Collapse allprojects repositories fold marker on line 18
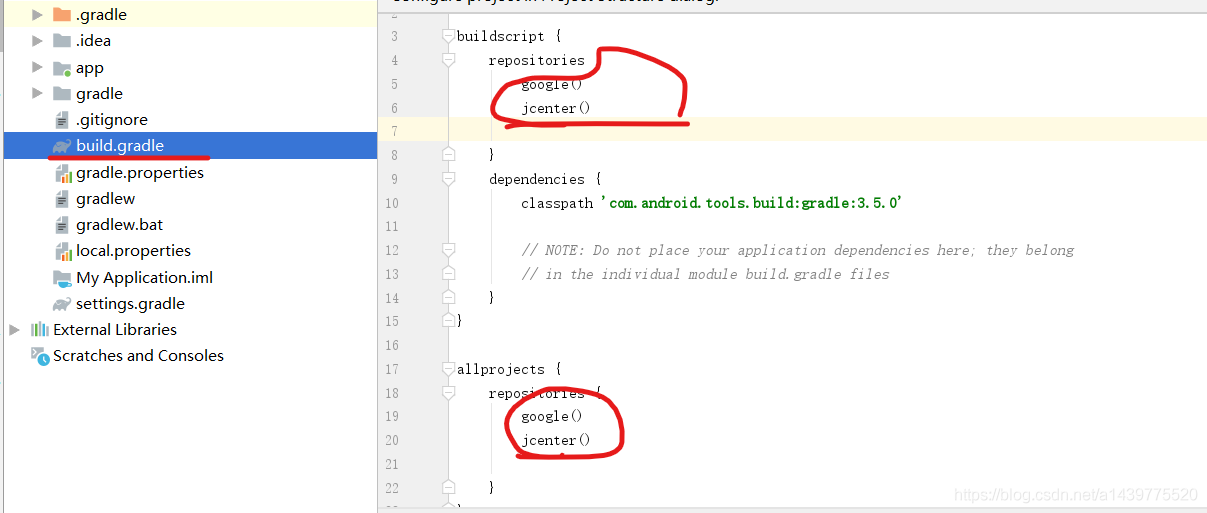 coord(448,393)
